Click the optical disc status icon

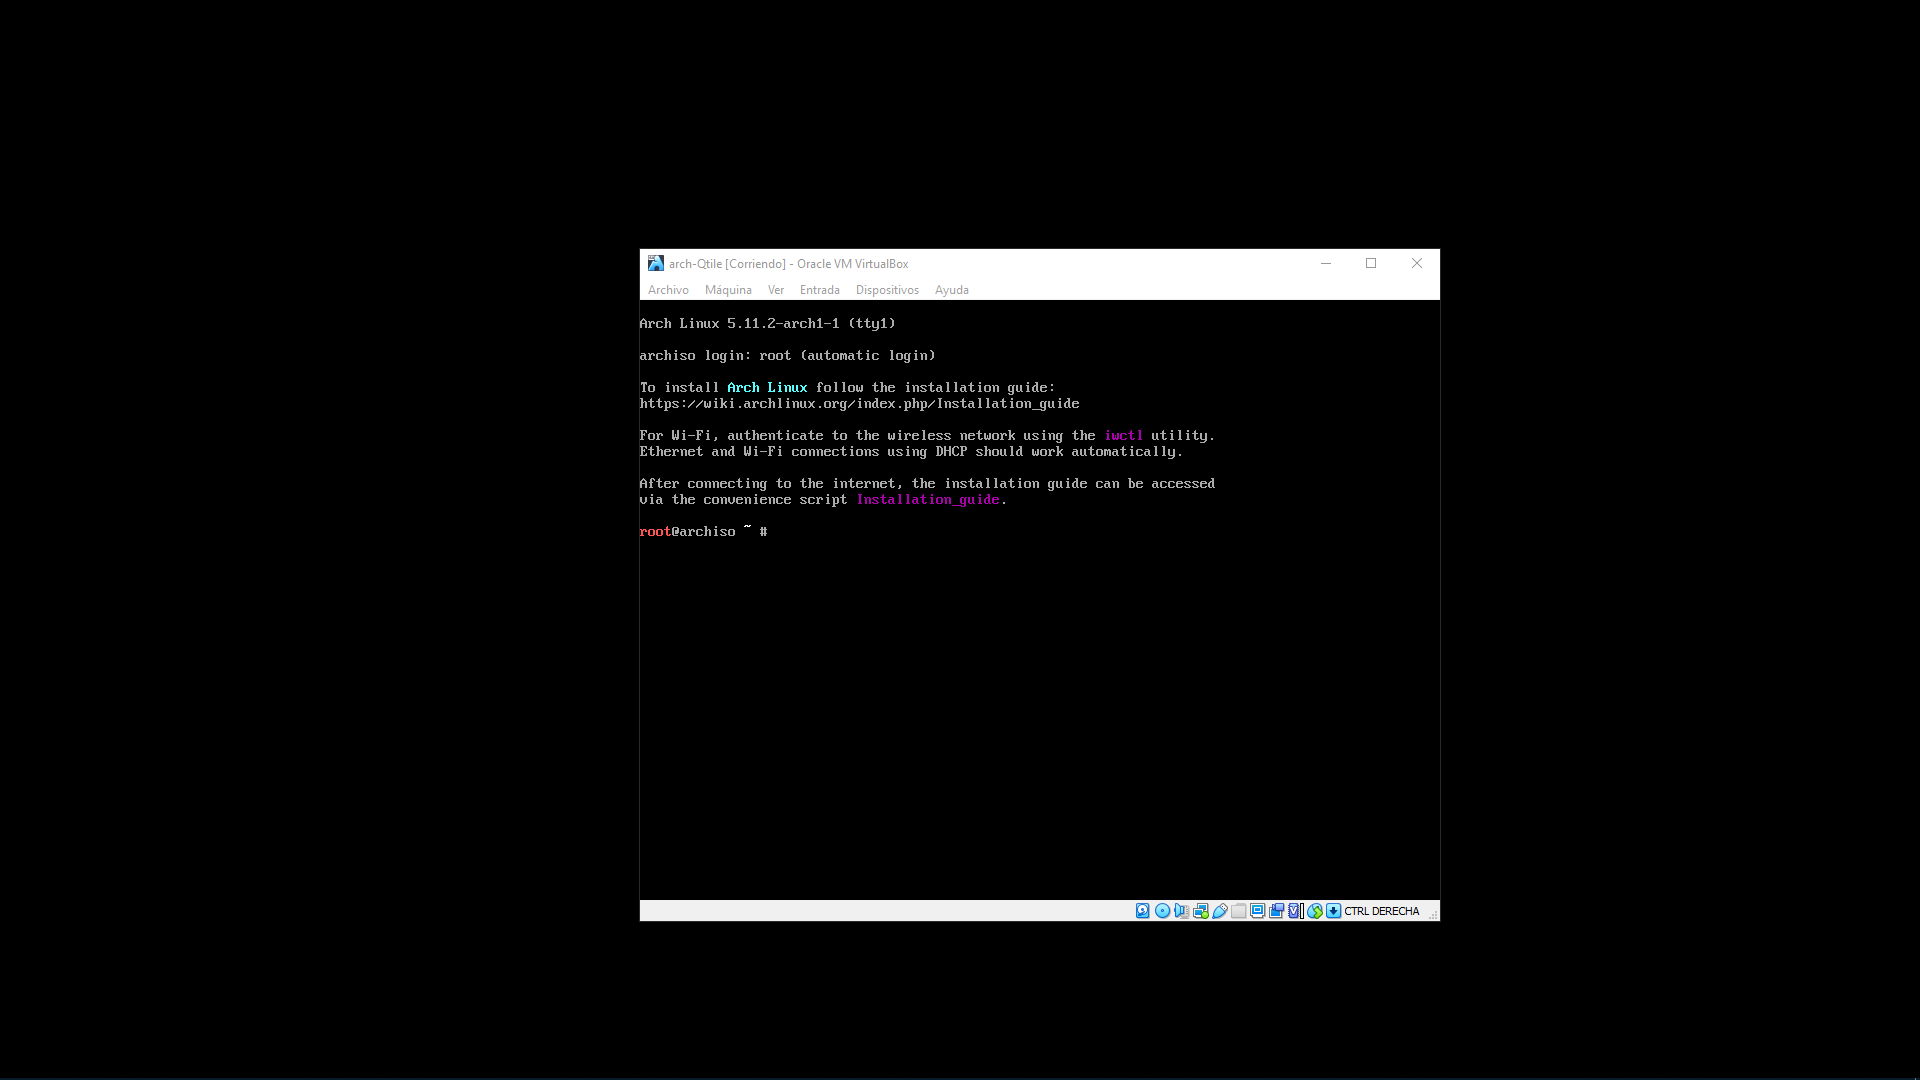pyautogui.click(x=1162, y=911)
